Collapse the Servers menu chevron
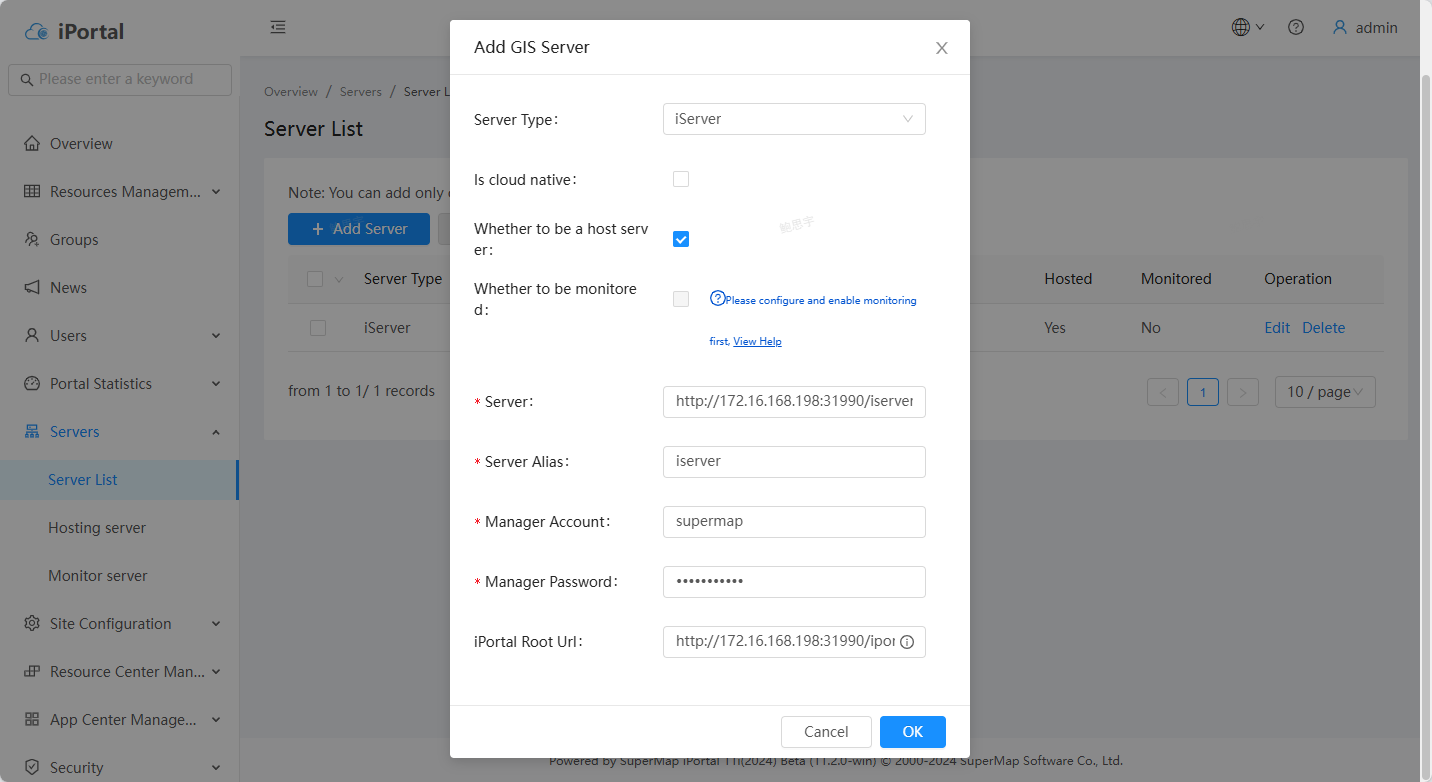Viewport: 1432px width, 782px height. coord(216,431)
